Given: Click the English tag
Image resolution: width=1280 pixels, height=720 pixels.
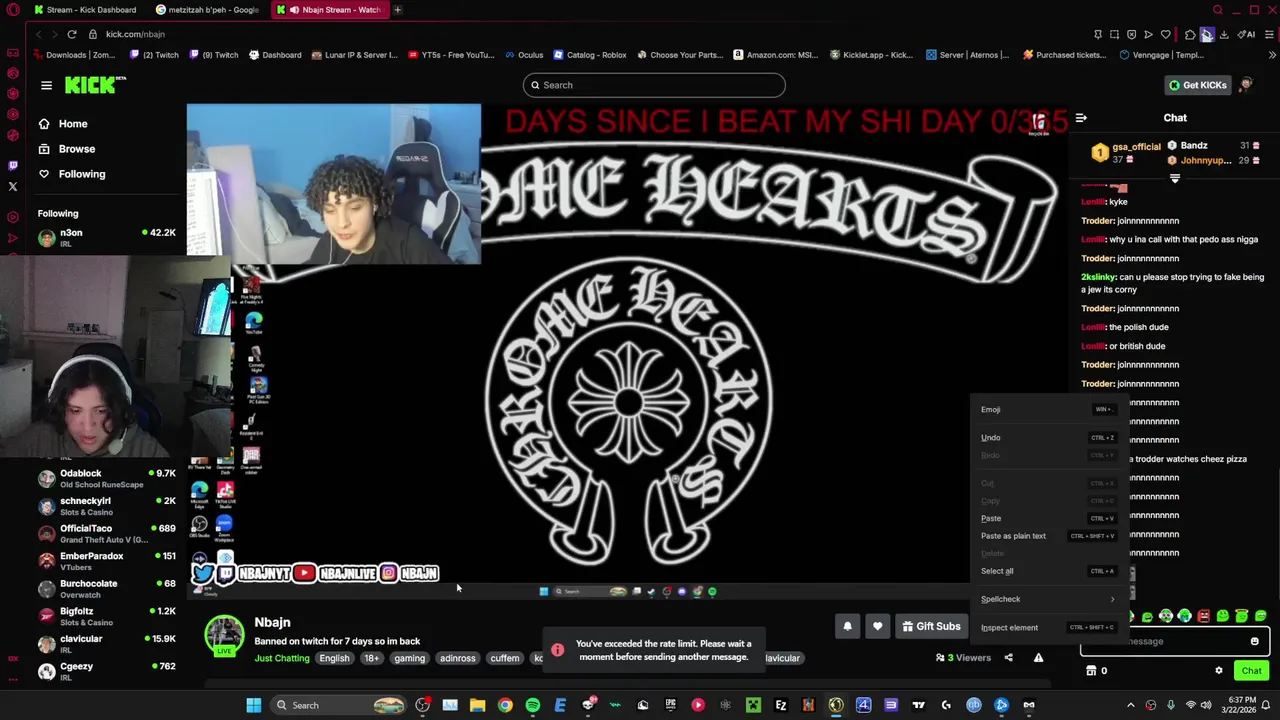Looking at the screenshot, I should click(x=334, y=658).
